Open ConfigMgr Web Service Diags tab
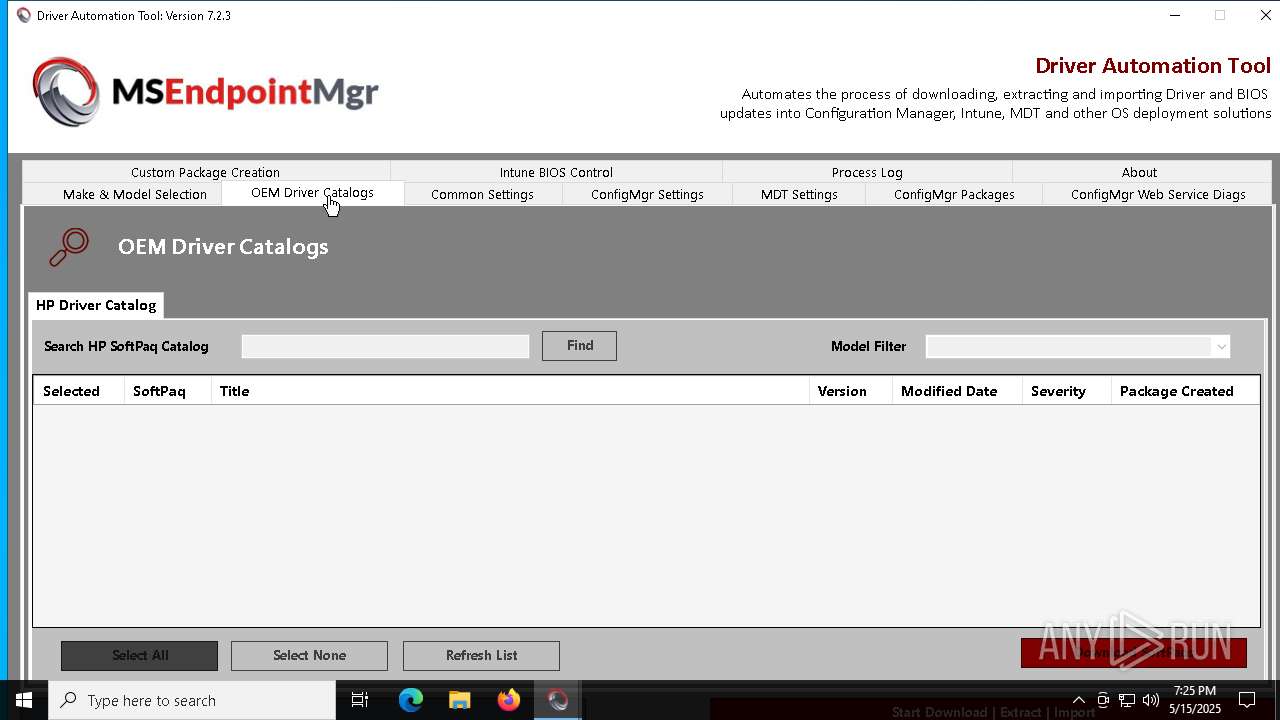This screenshot has width=1280, height=720. (x=1158, y=194)
